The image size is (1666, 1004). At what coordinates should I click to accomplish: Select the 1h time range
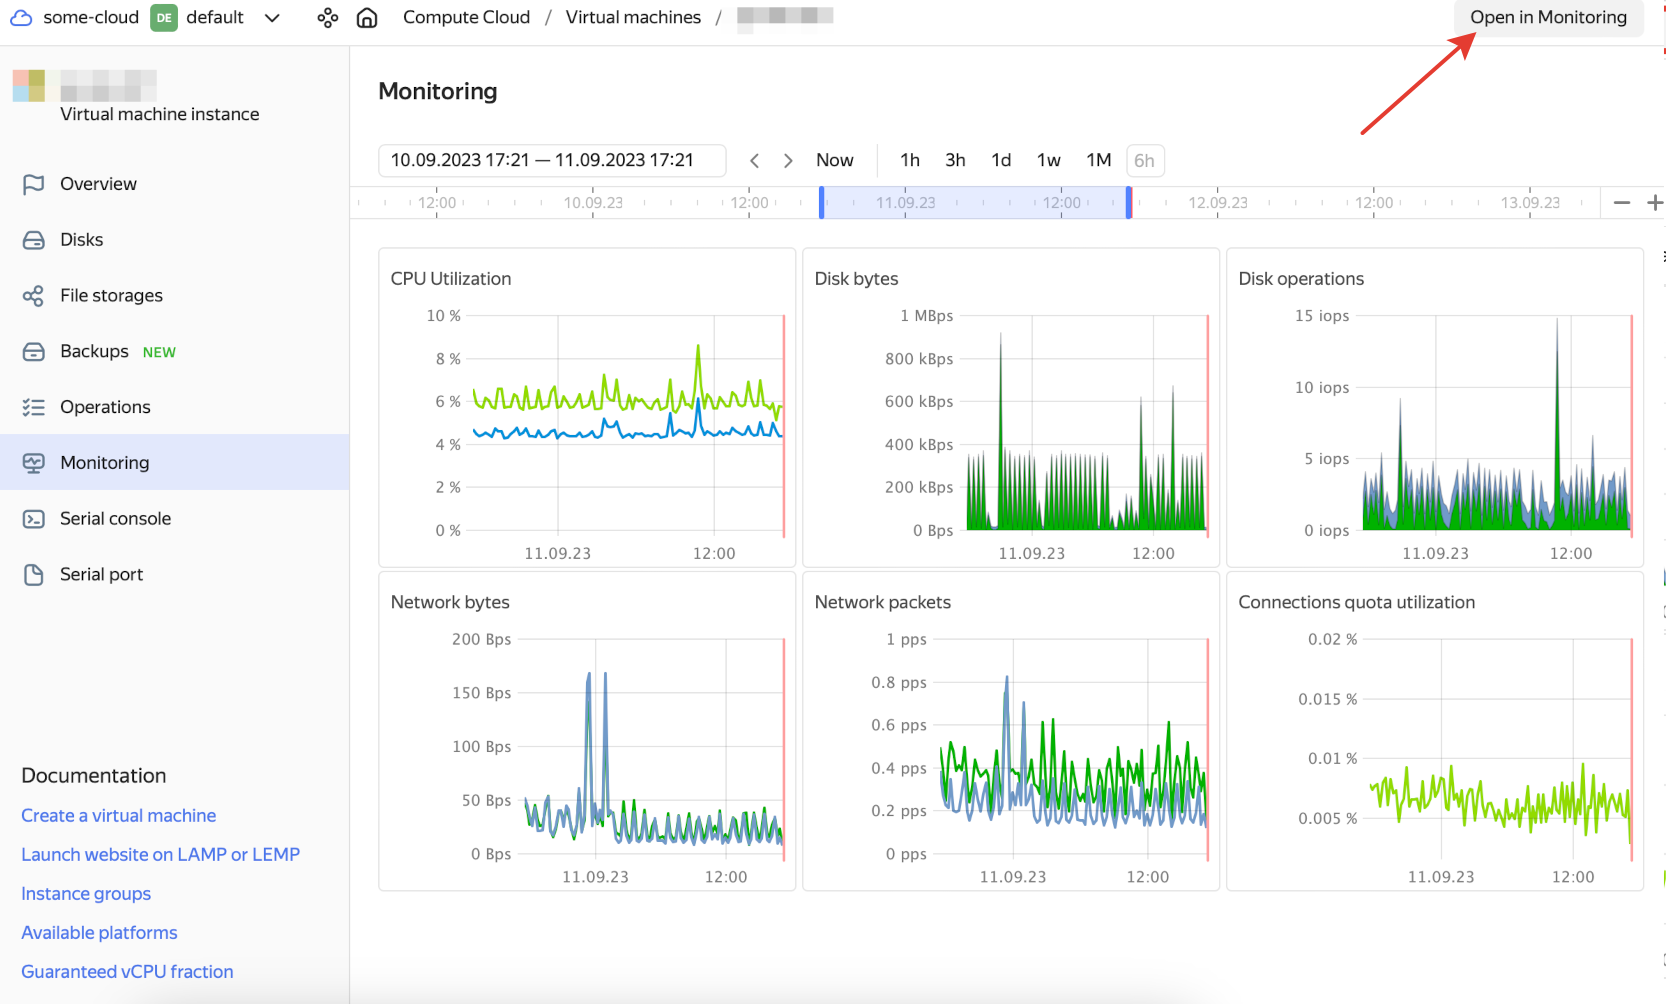point(909,161)
